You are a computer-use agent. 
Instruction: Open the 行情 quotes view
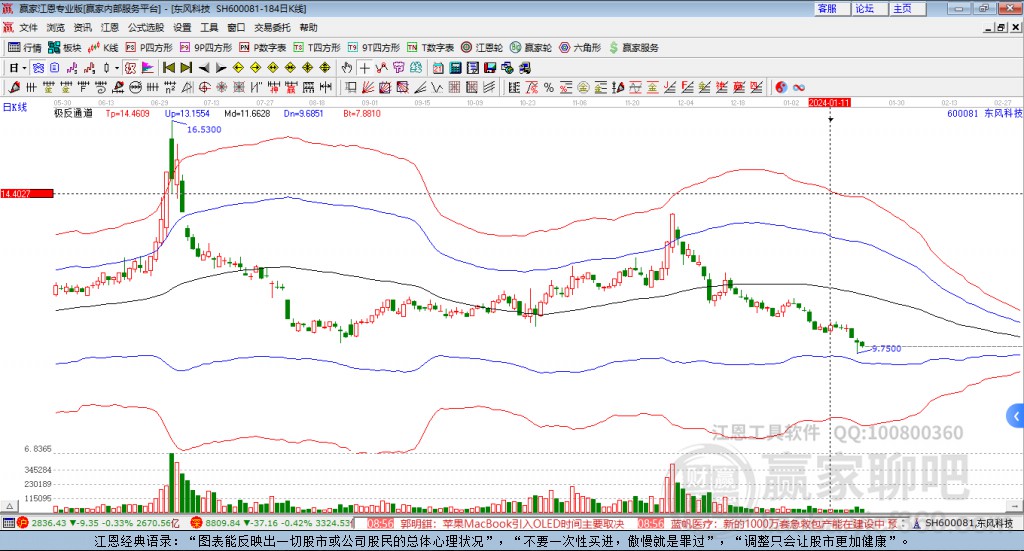click(x=25, y=47)
